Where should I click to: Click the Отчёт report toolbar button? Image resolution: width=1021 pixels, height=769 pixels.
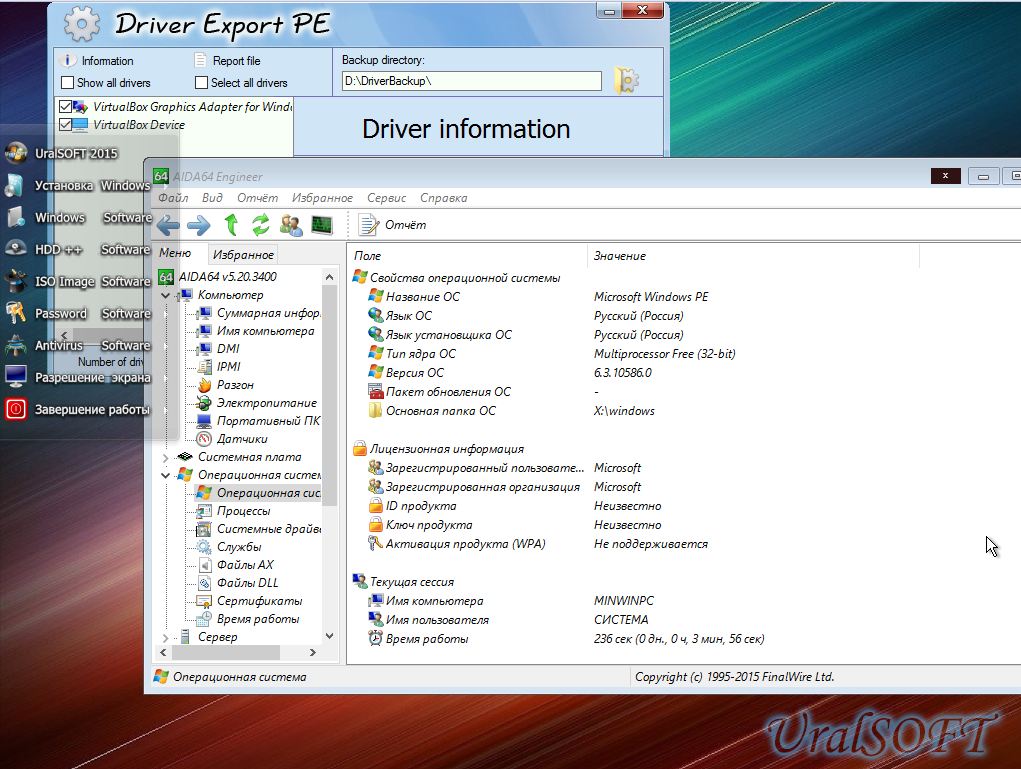[392, 225]
